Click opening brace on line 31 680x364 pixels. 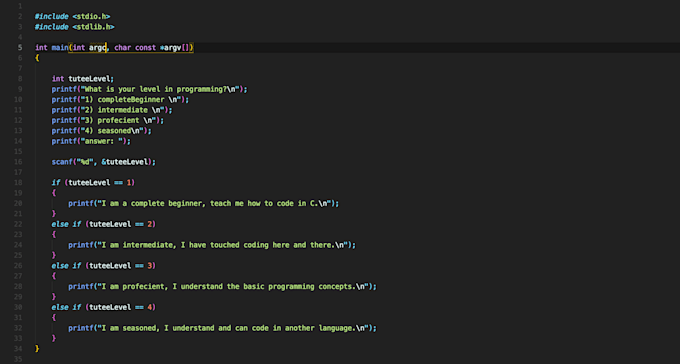click(54, 318)
